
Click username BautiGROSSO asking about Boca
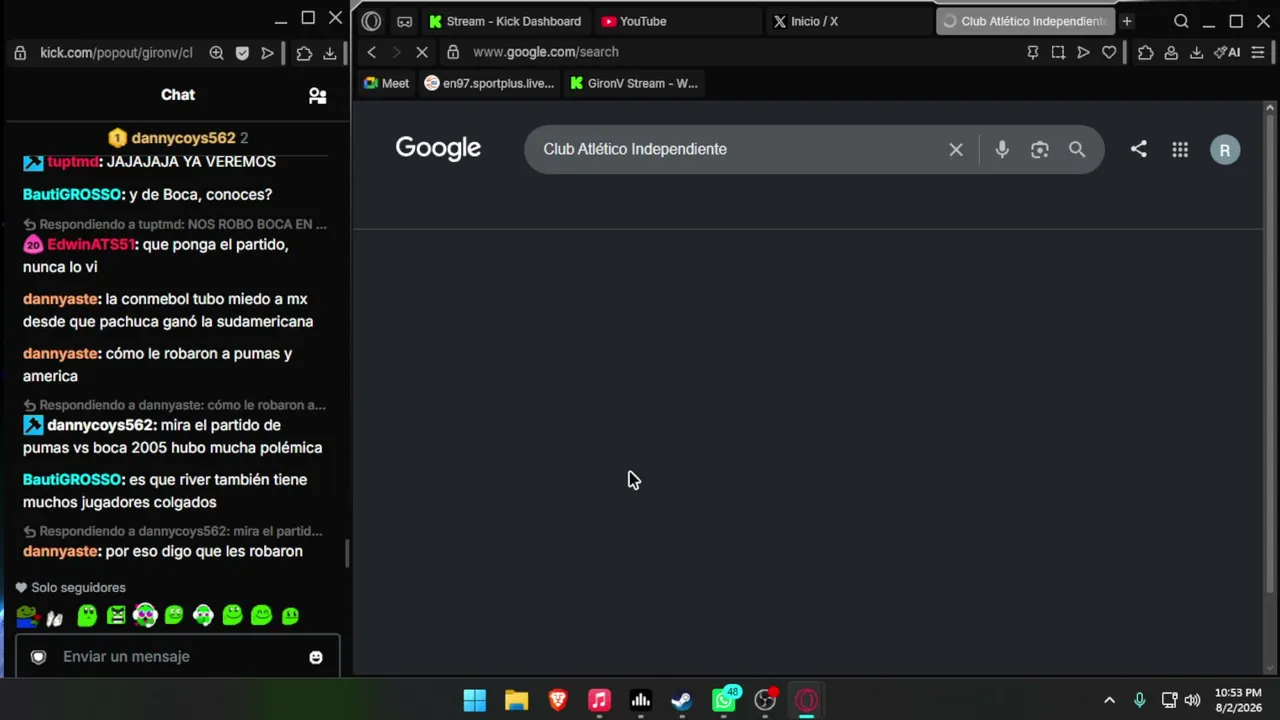[x=72, y=194]
